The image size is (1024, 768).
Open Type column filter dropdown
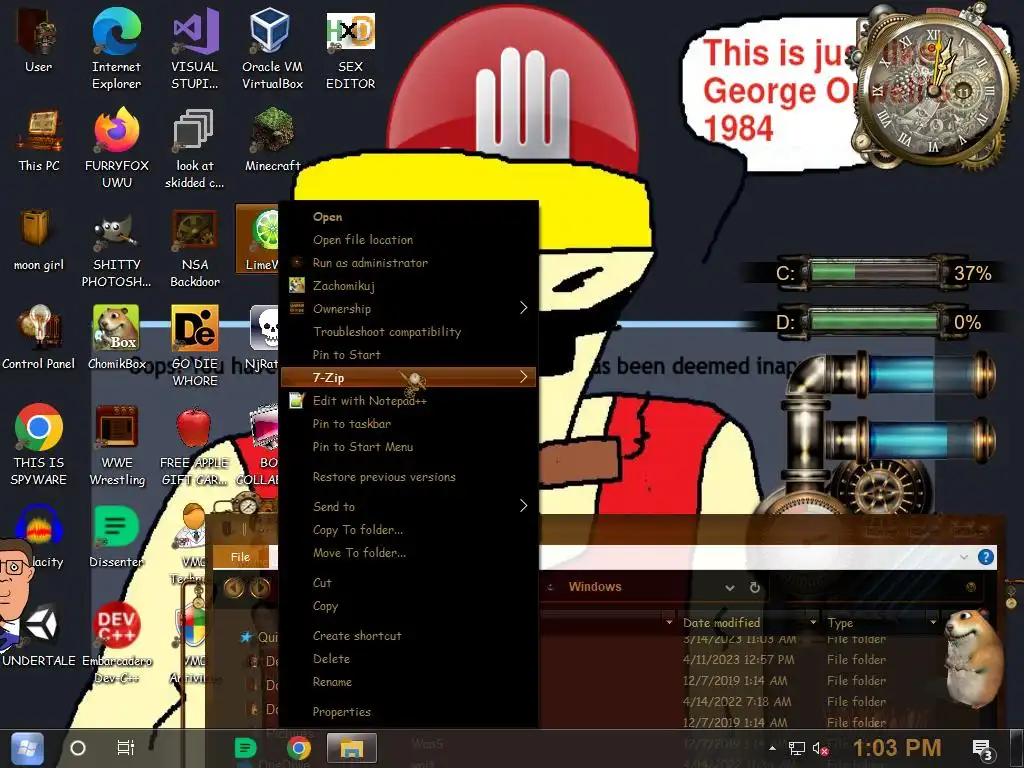933,622
